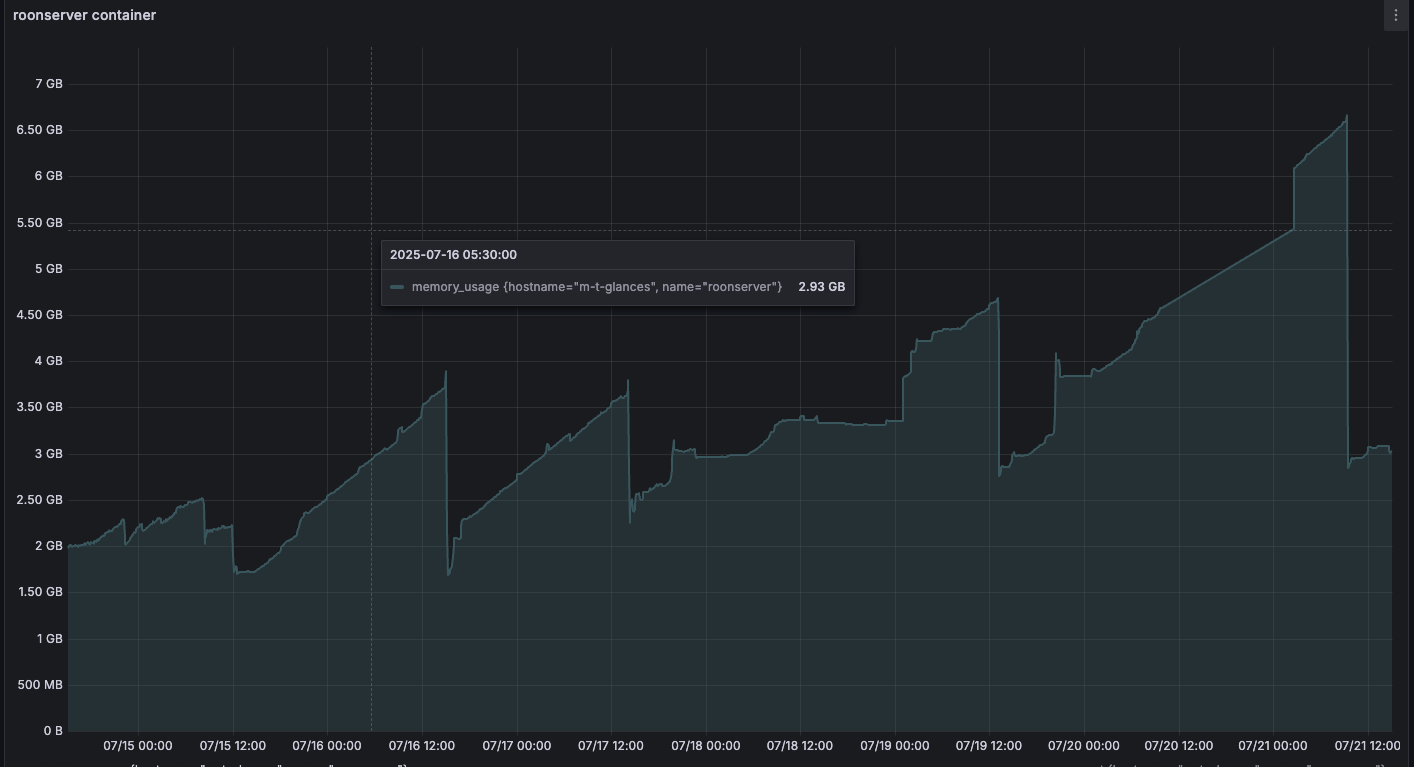The image size is (1414, 767).
Task: Click the 1.50 GB y-axis label
Action: pyautogui.click(x=40, y=592)
